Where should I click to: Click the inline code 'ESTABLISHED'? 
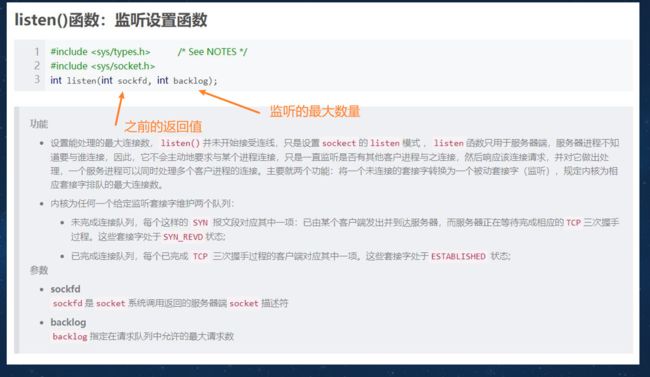458,256
